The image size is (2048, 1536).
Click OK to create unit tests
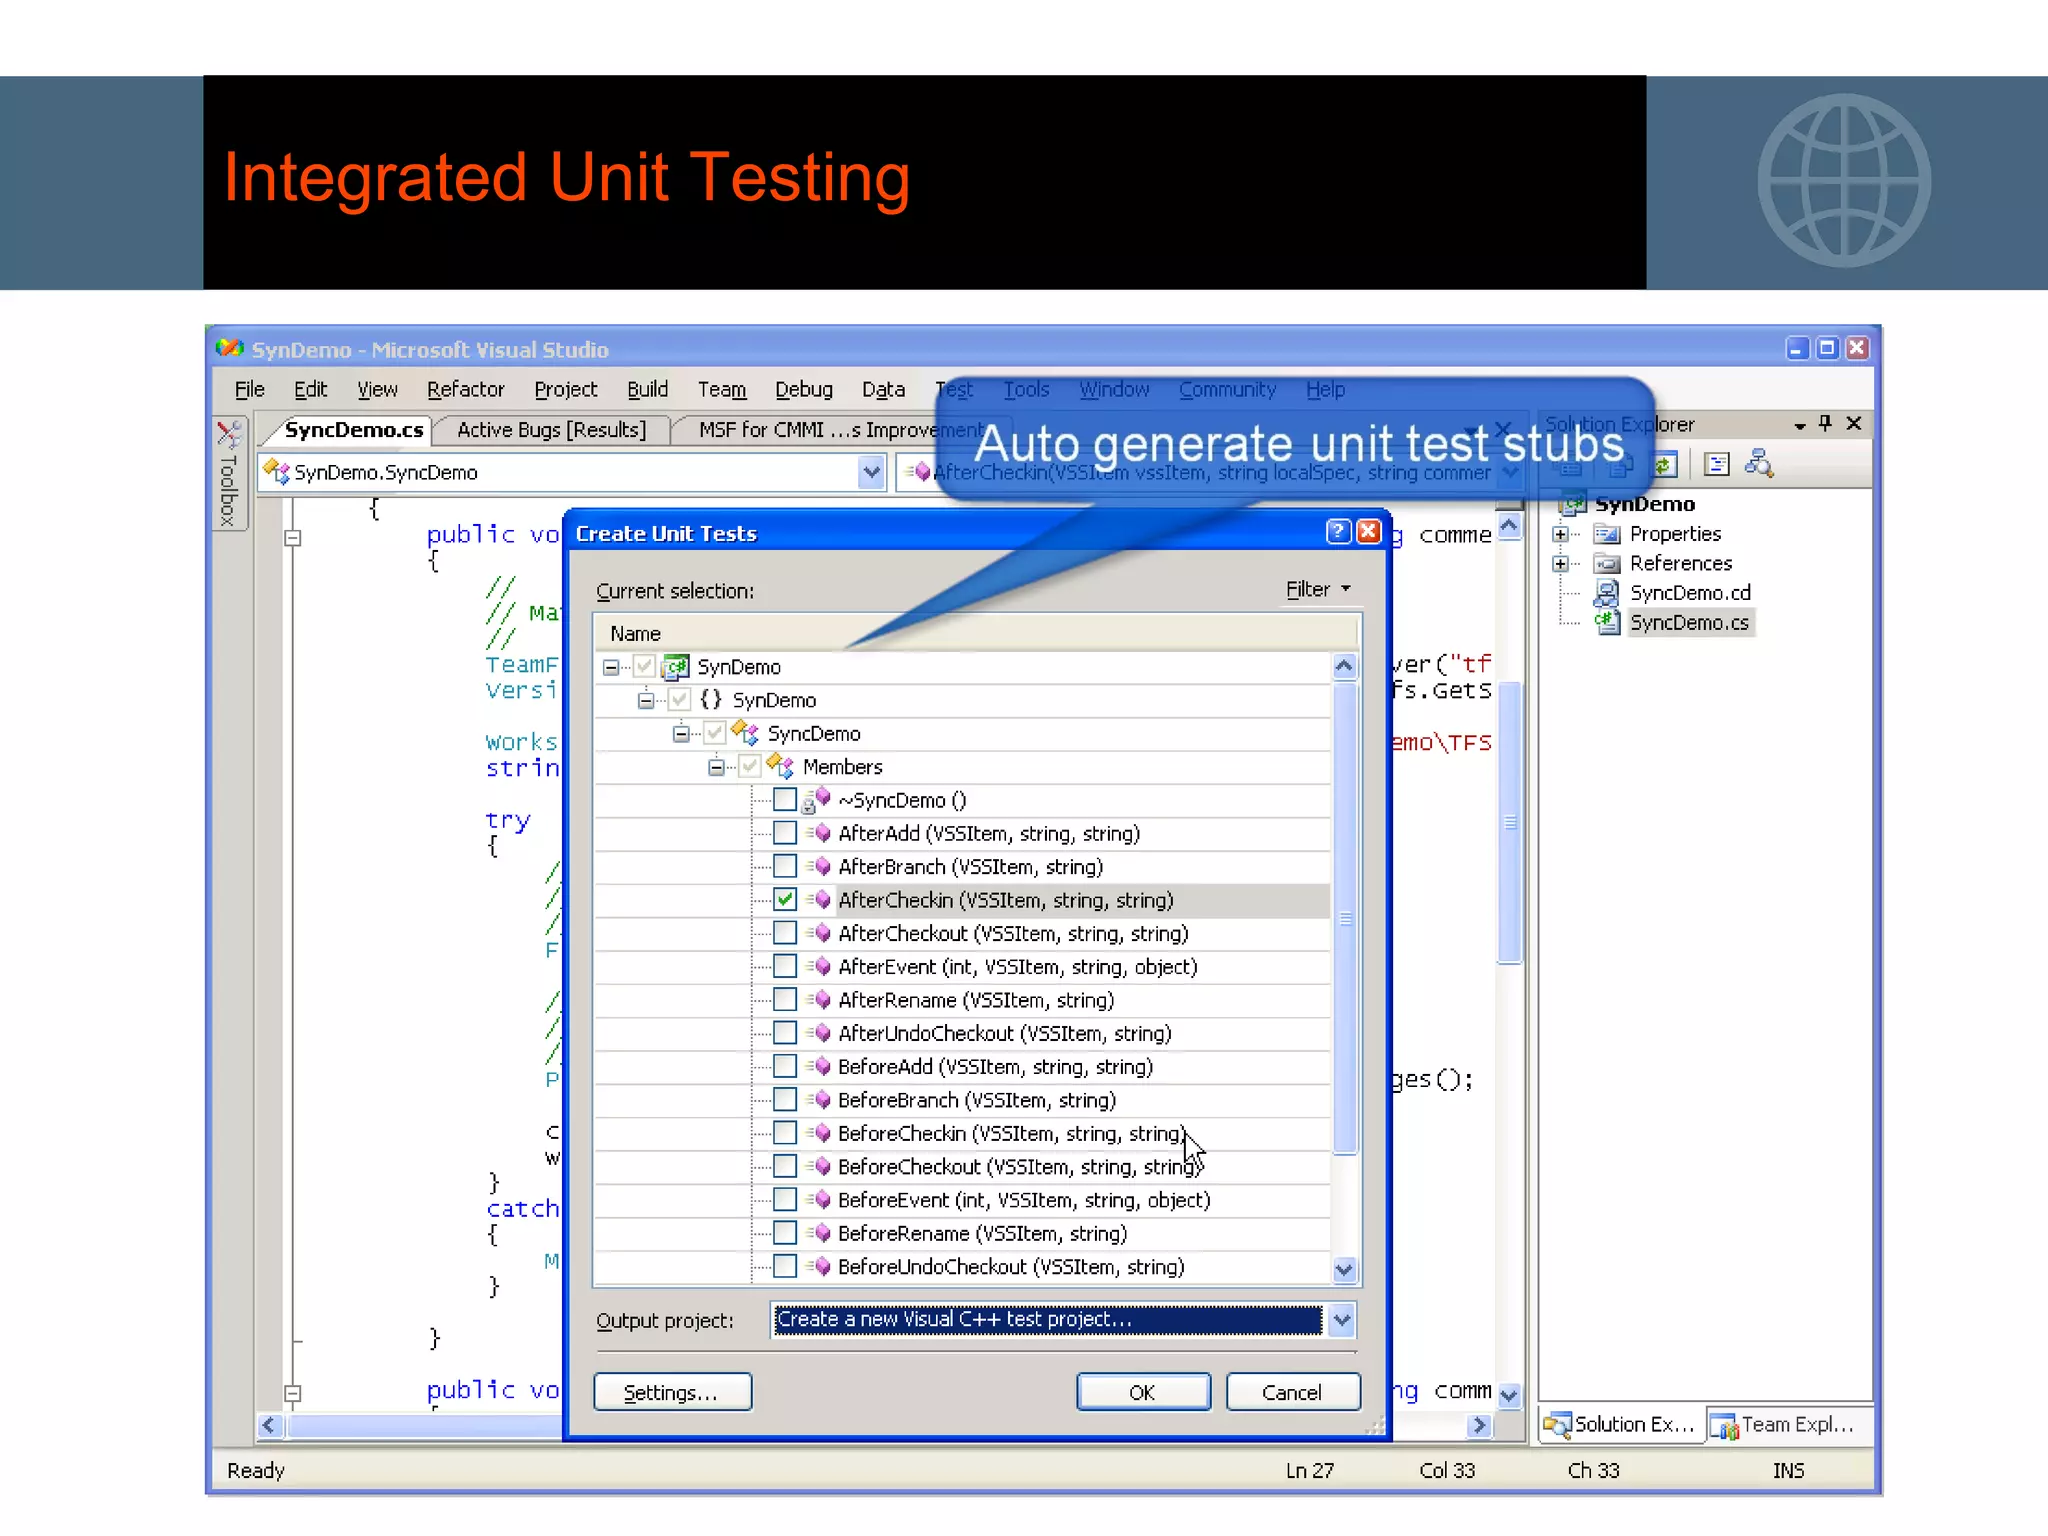(1142, 1392)
